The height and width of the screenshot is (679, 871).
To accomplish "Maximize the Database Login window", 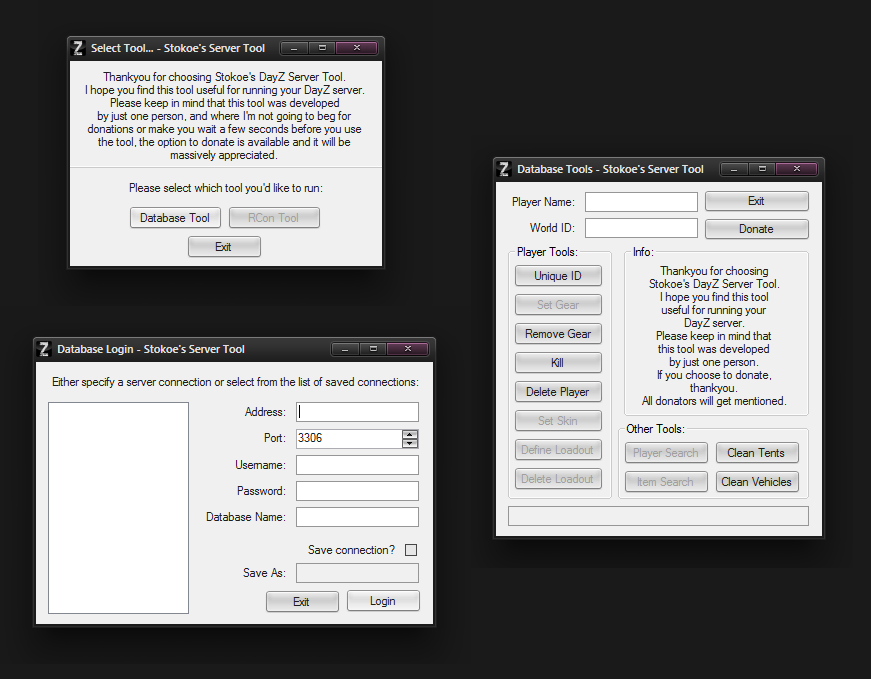I will [x=373, y=349].
